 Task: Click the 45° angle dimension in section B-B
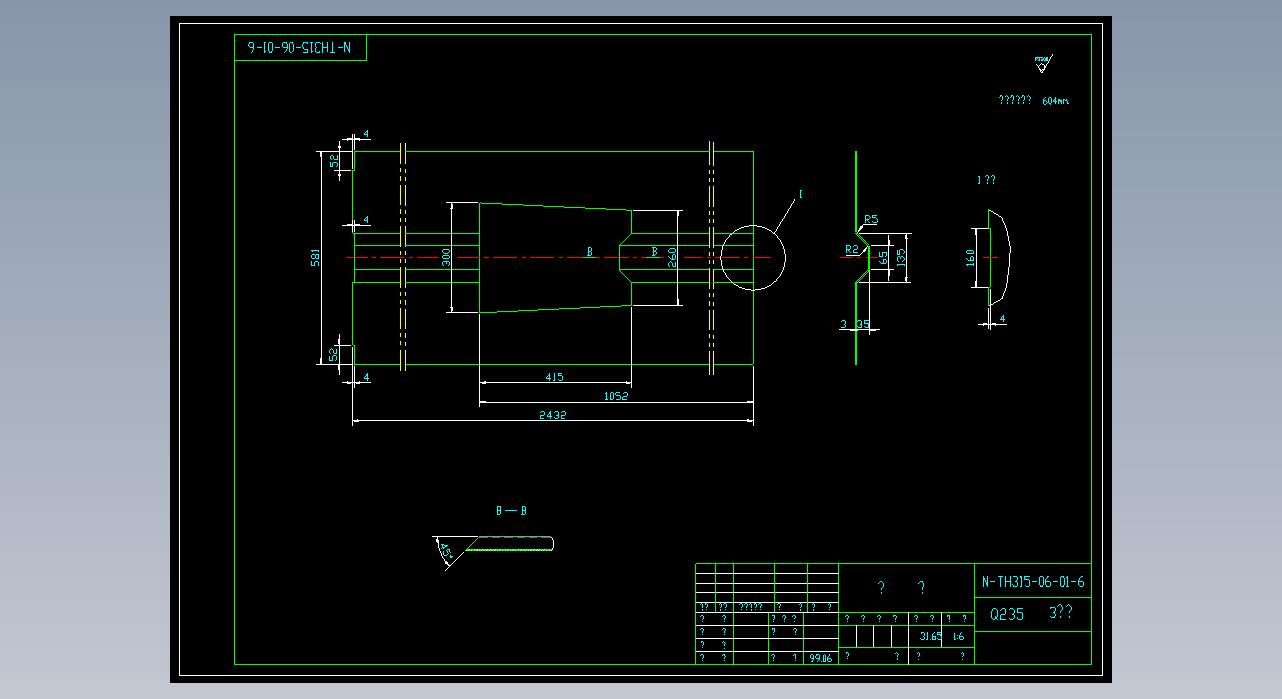(446, 552)
